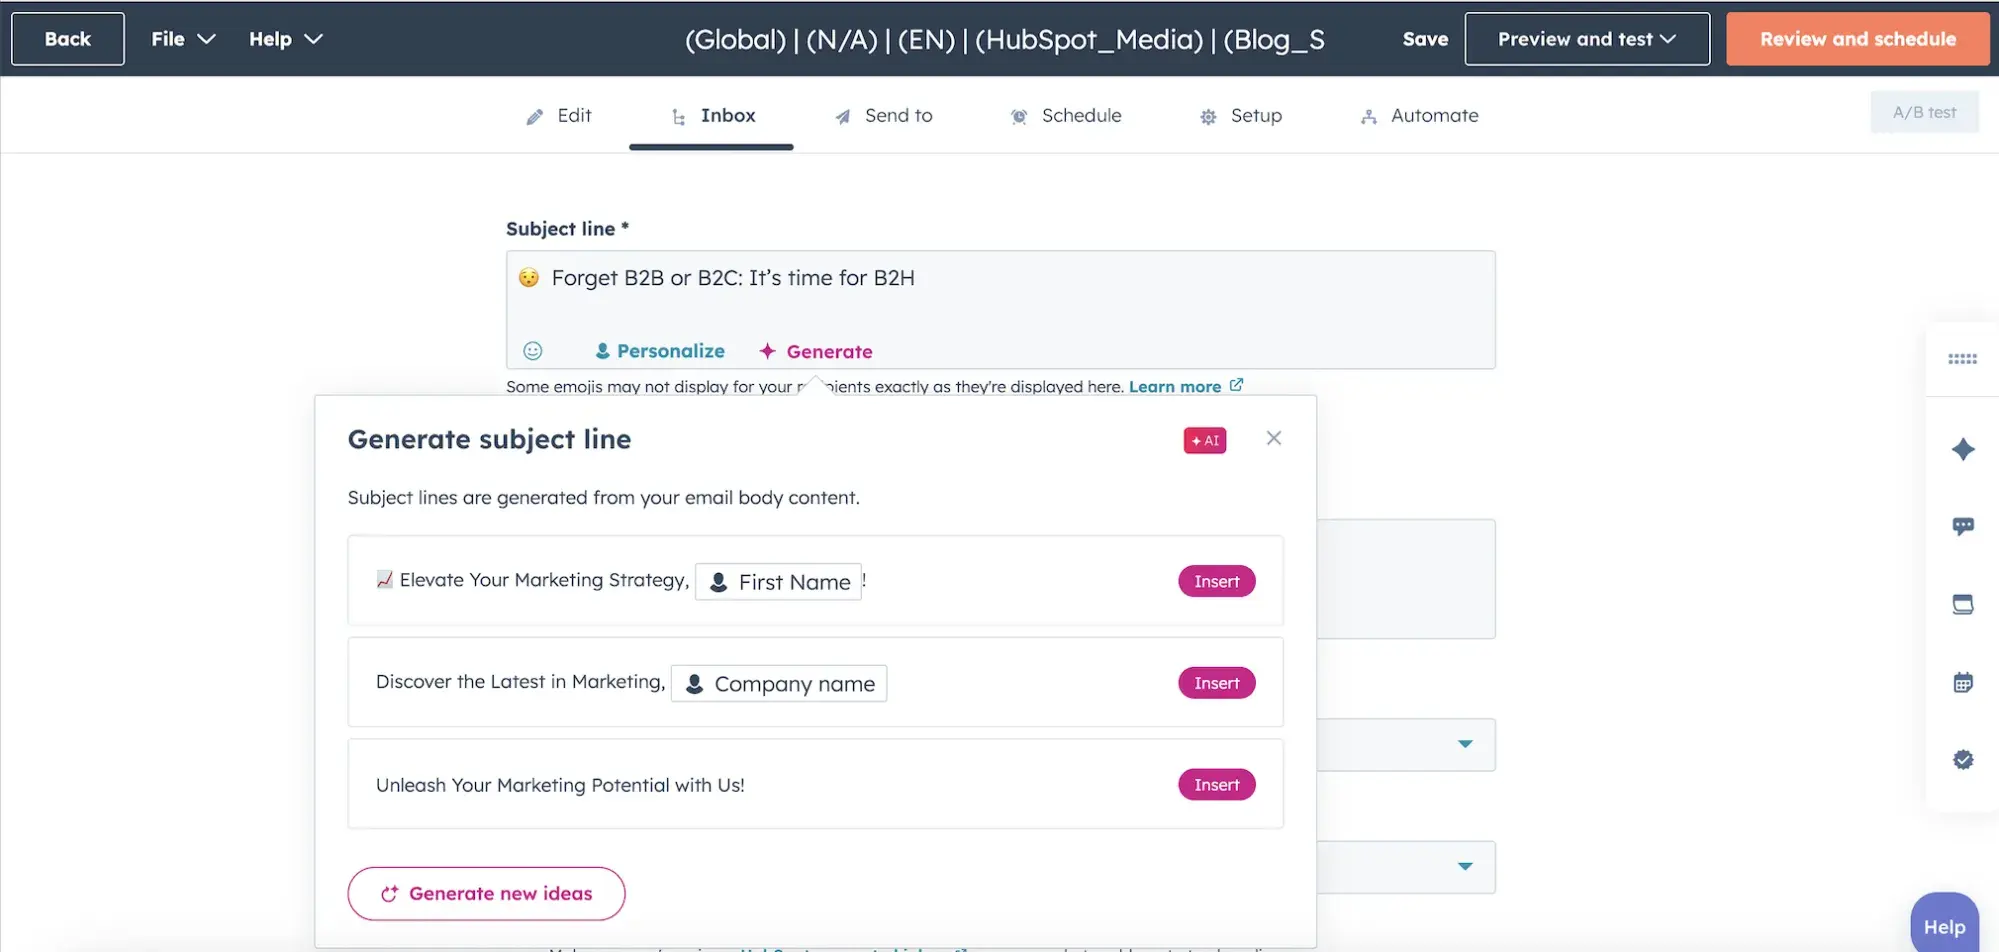This screenshot has height=952, width=1999.
Task: Click Generate new ideas
Action: [x=486, y=893]
